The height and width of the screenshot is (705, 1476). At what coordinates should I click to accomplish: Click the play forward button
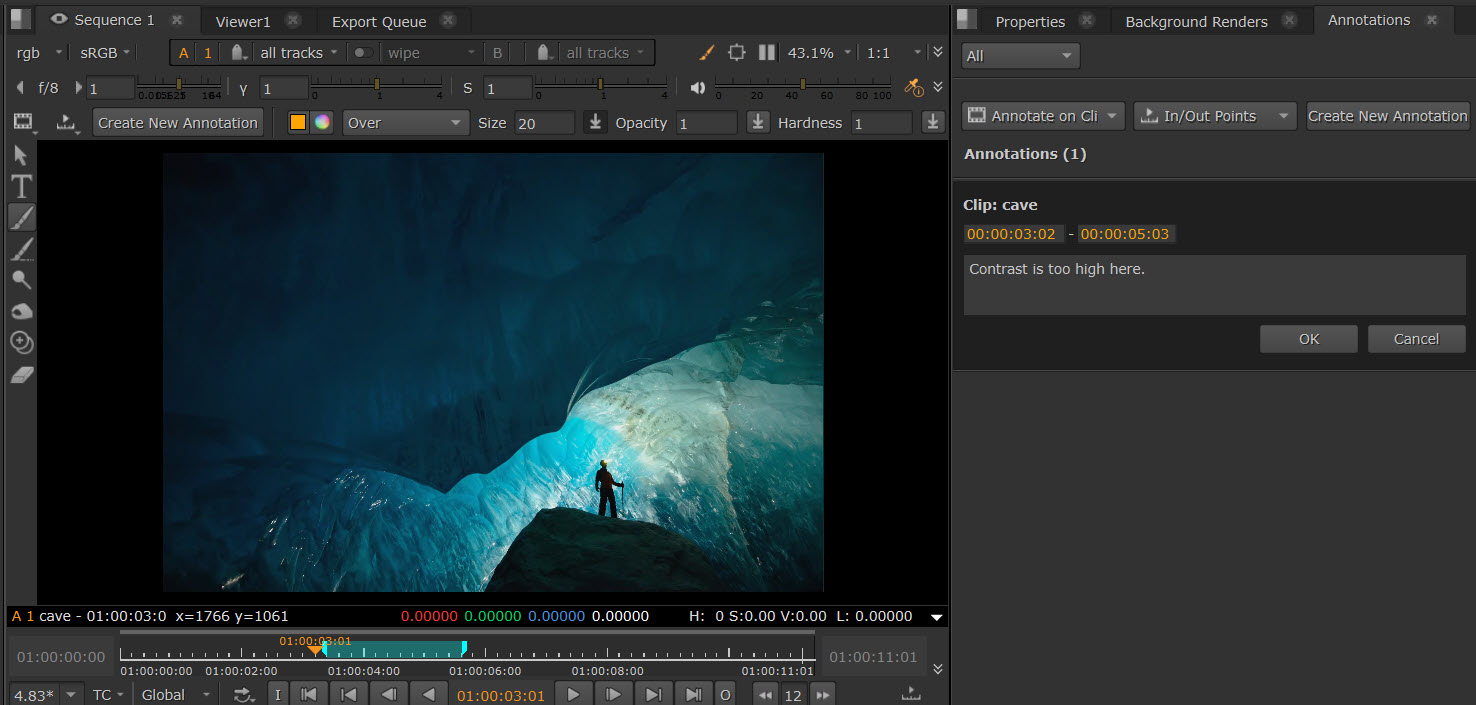click(x=573, y=694)
